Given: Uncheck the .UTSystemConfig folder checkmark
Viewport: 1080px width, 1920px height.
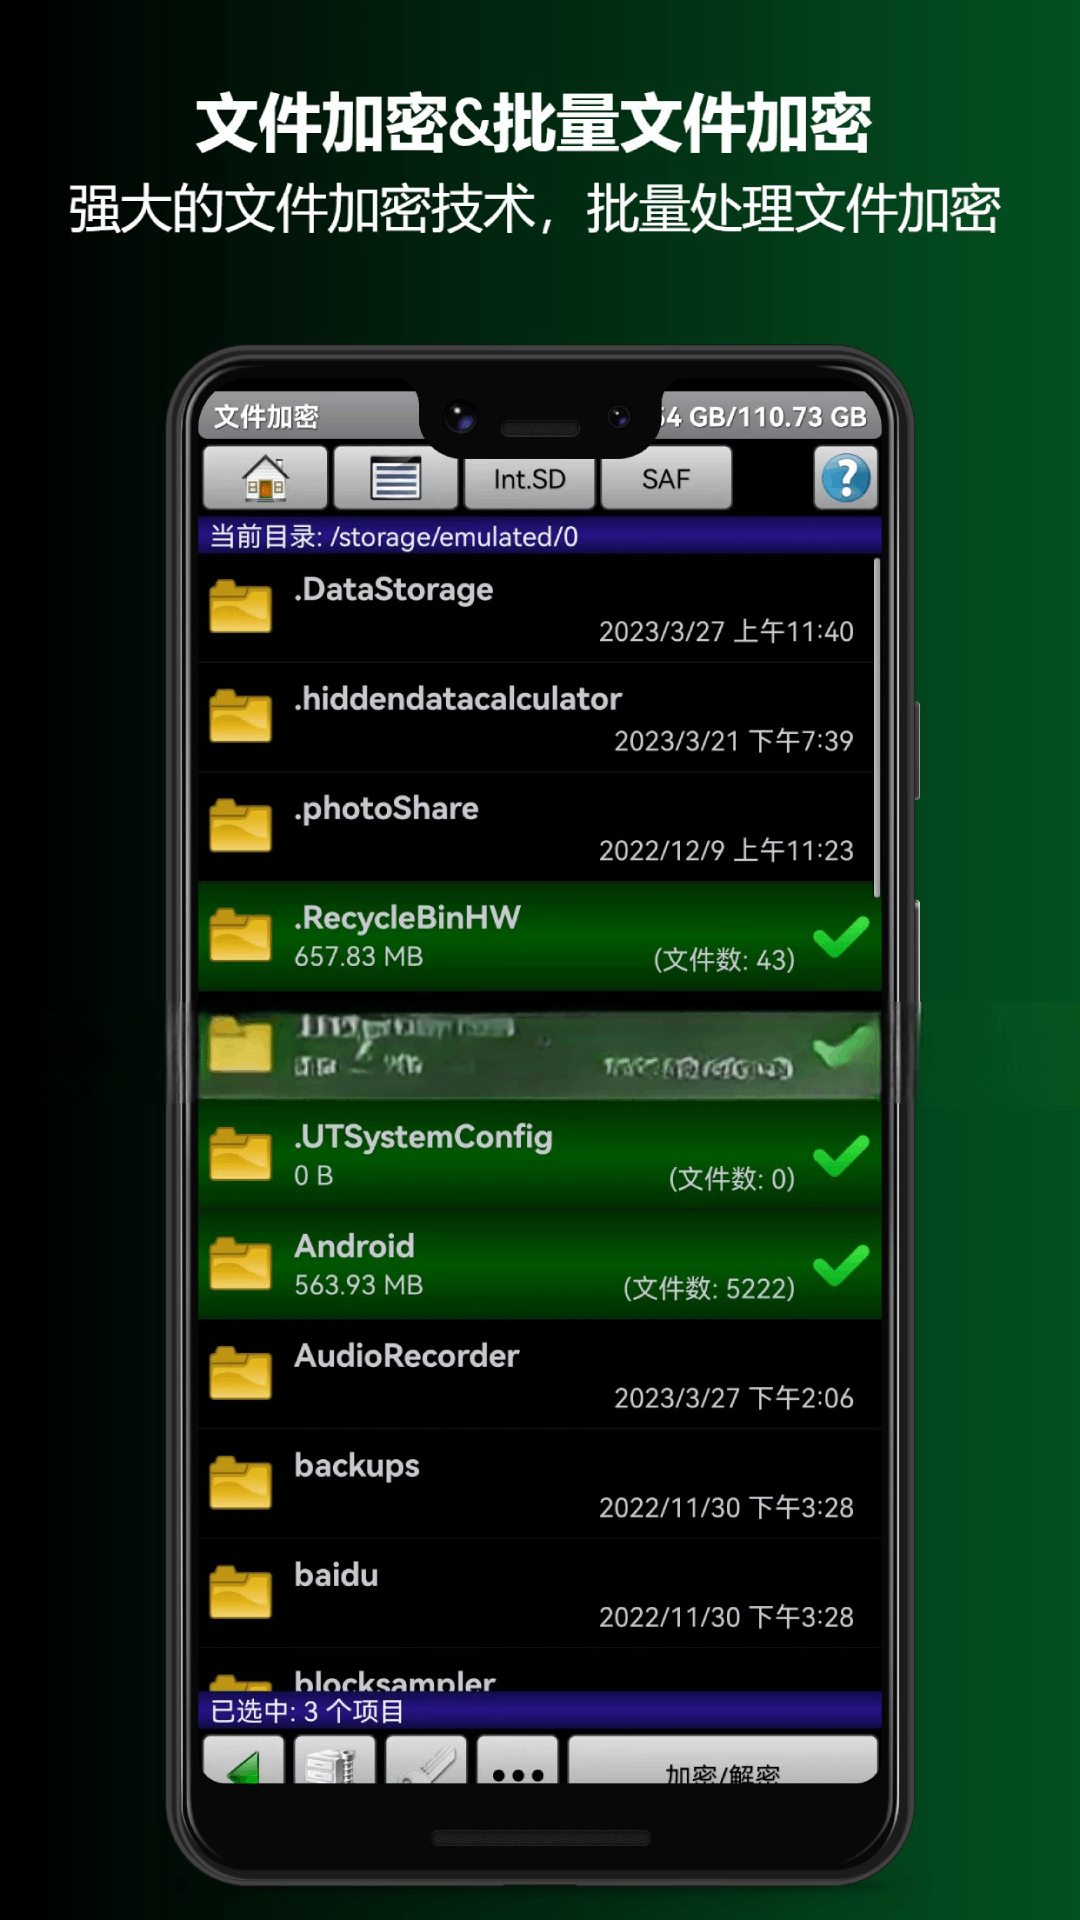Looking at the screenshot, I should point(840,1156).
